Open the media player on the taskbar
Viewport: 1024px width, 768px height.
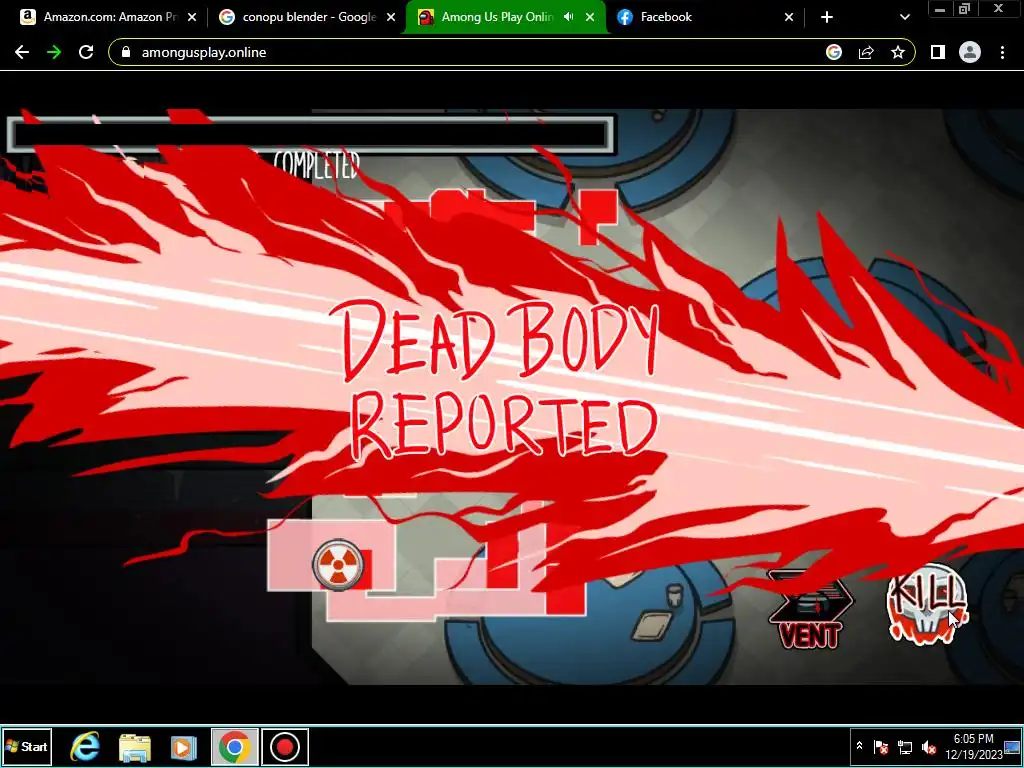184,746
